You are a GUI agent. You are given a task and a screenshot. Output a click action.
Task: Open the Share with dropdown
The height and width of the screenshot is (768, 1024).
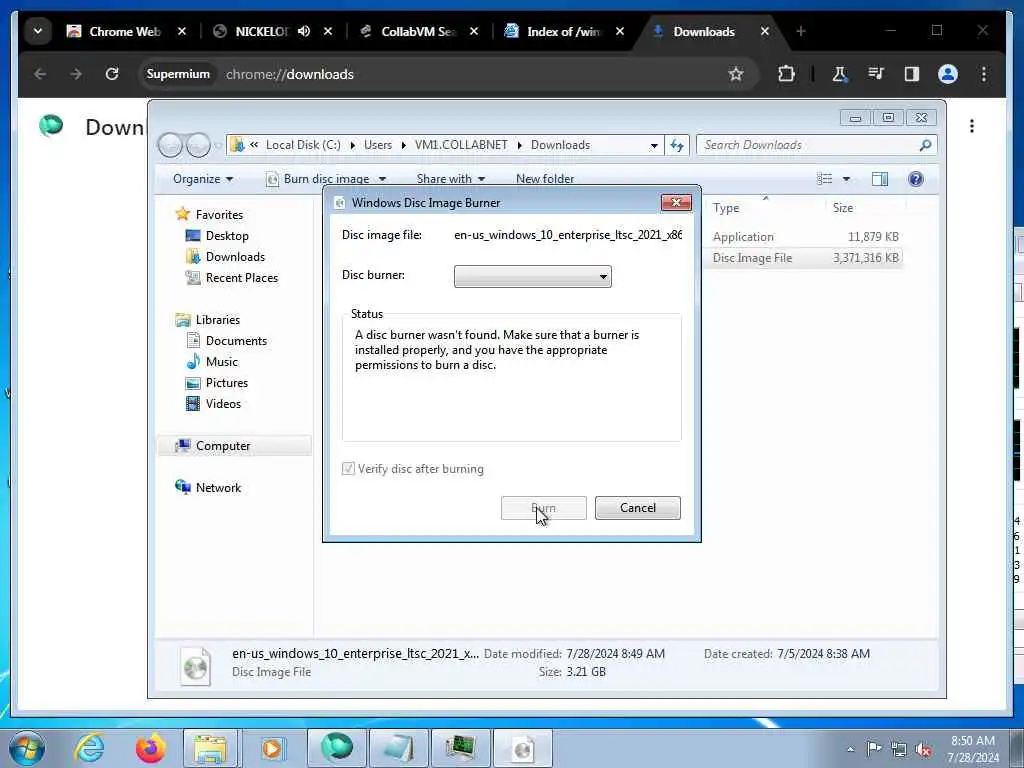click(451, 179)
